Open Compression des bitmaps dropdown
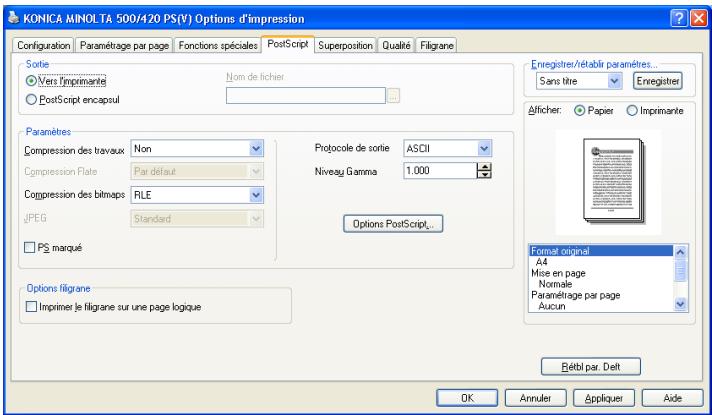712x415 pixels. [x=256, y=195]
